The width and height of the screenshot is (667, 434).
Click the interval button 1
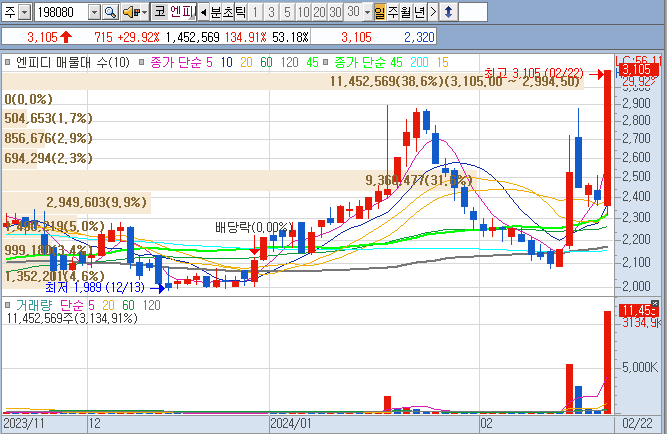[255, 12]
